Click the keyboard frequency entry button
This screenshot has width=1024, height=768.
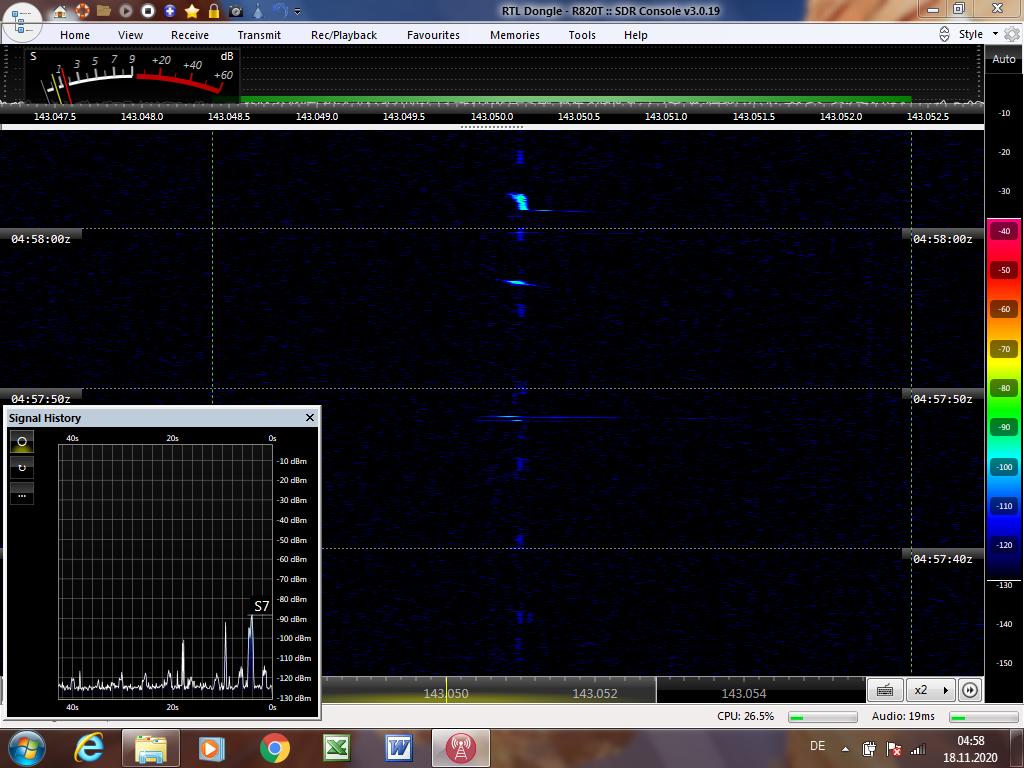(x=885, y=690)
